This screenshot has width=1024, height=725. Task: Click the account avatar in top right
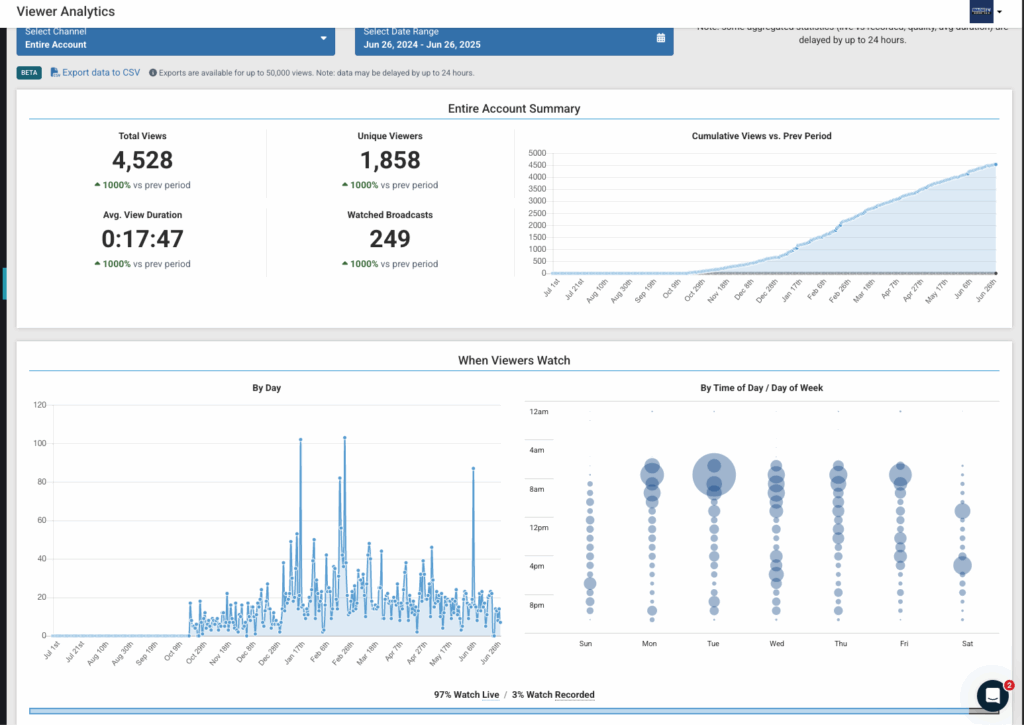tap(981, 11)
